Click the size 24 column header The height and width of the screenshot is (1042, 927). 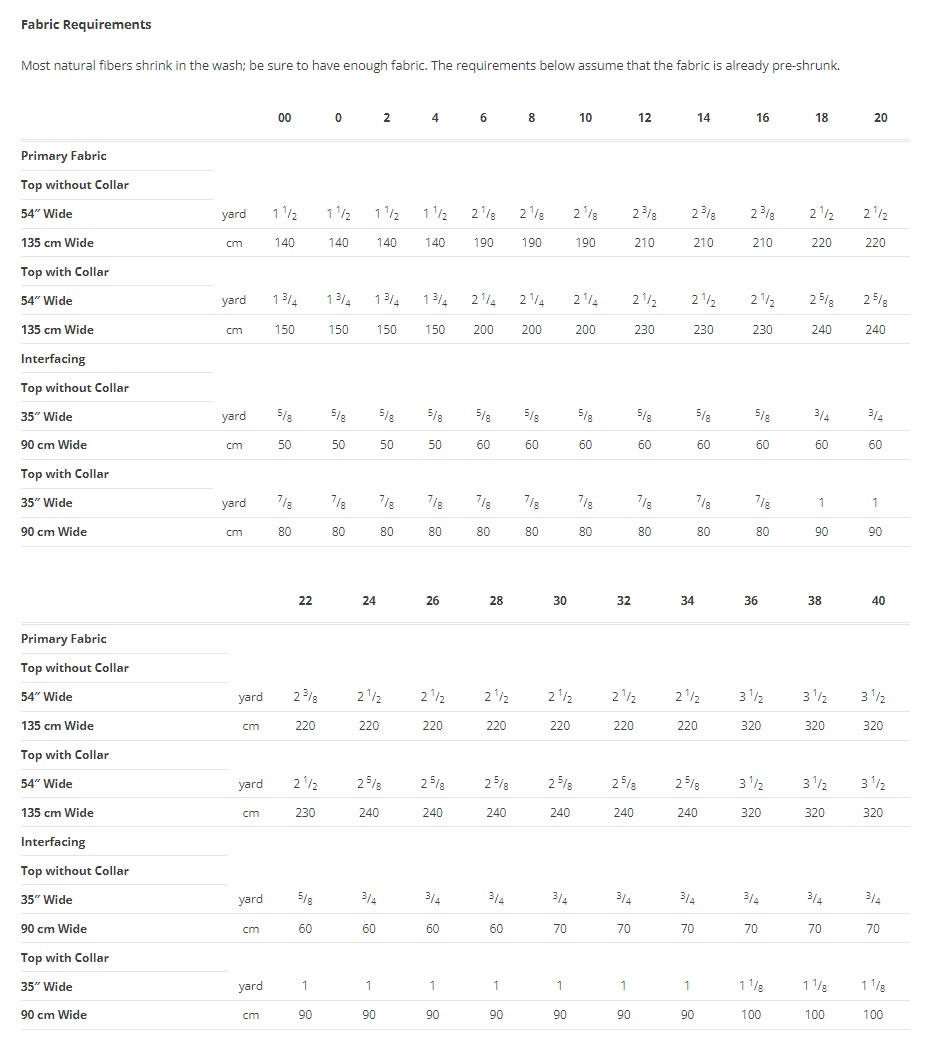click(x=369, y=601)
